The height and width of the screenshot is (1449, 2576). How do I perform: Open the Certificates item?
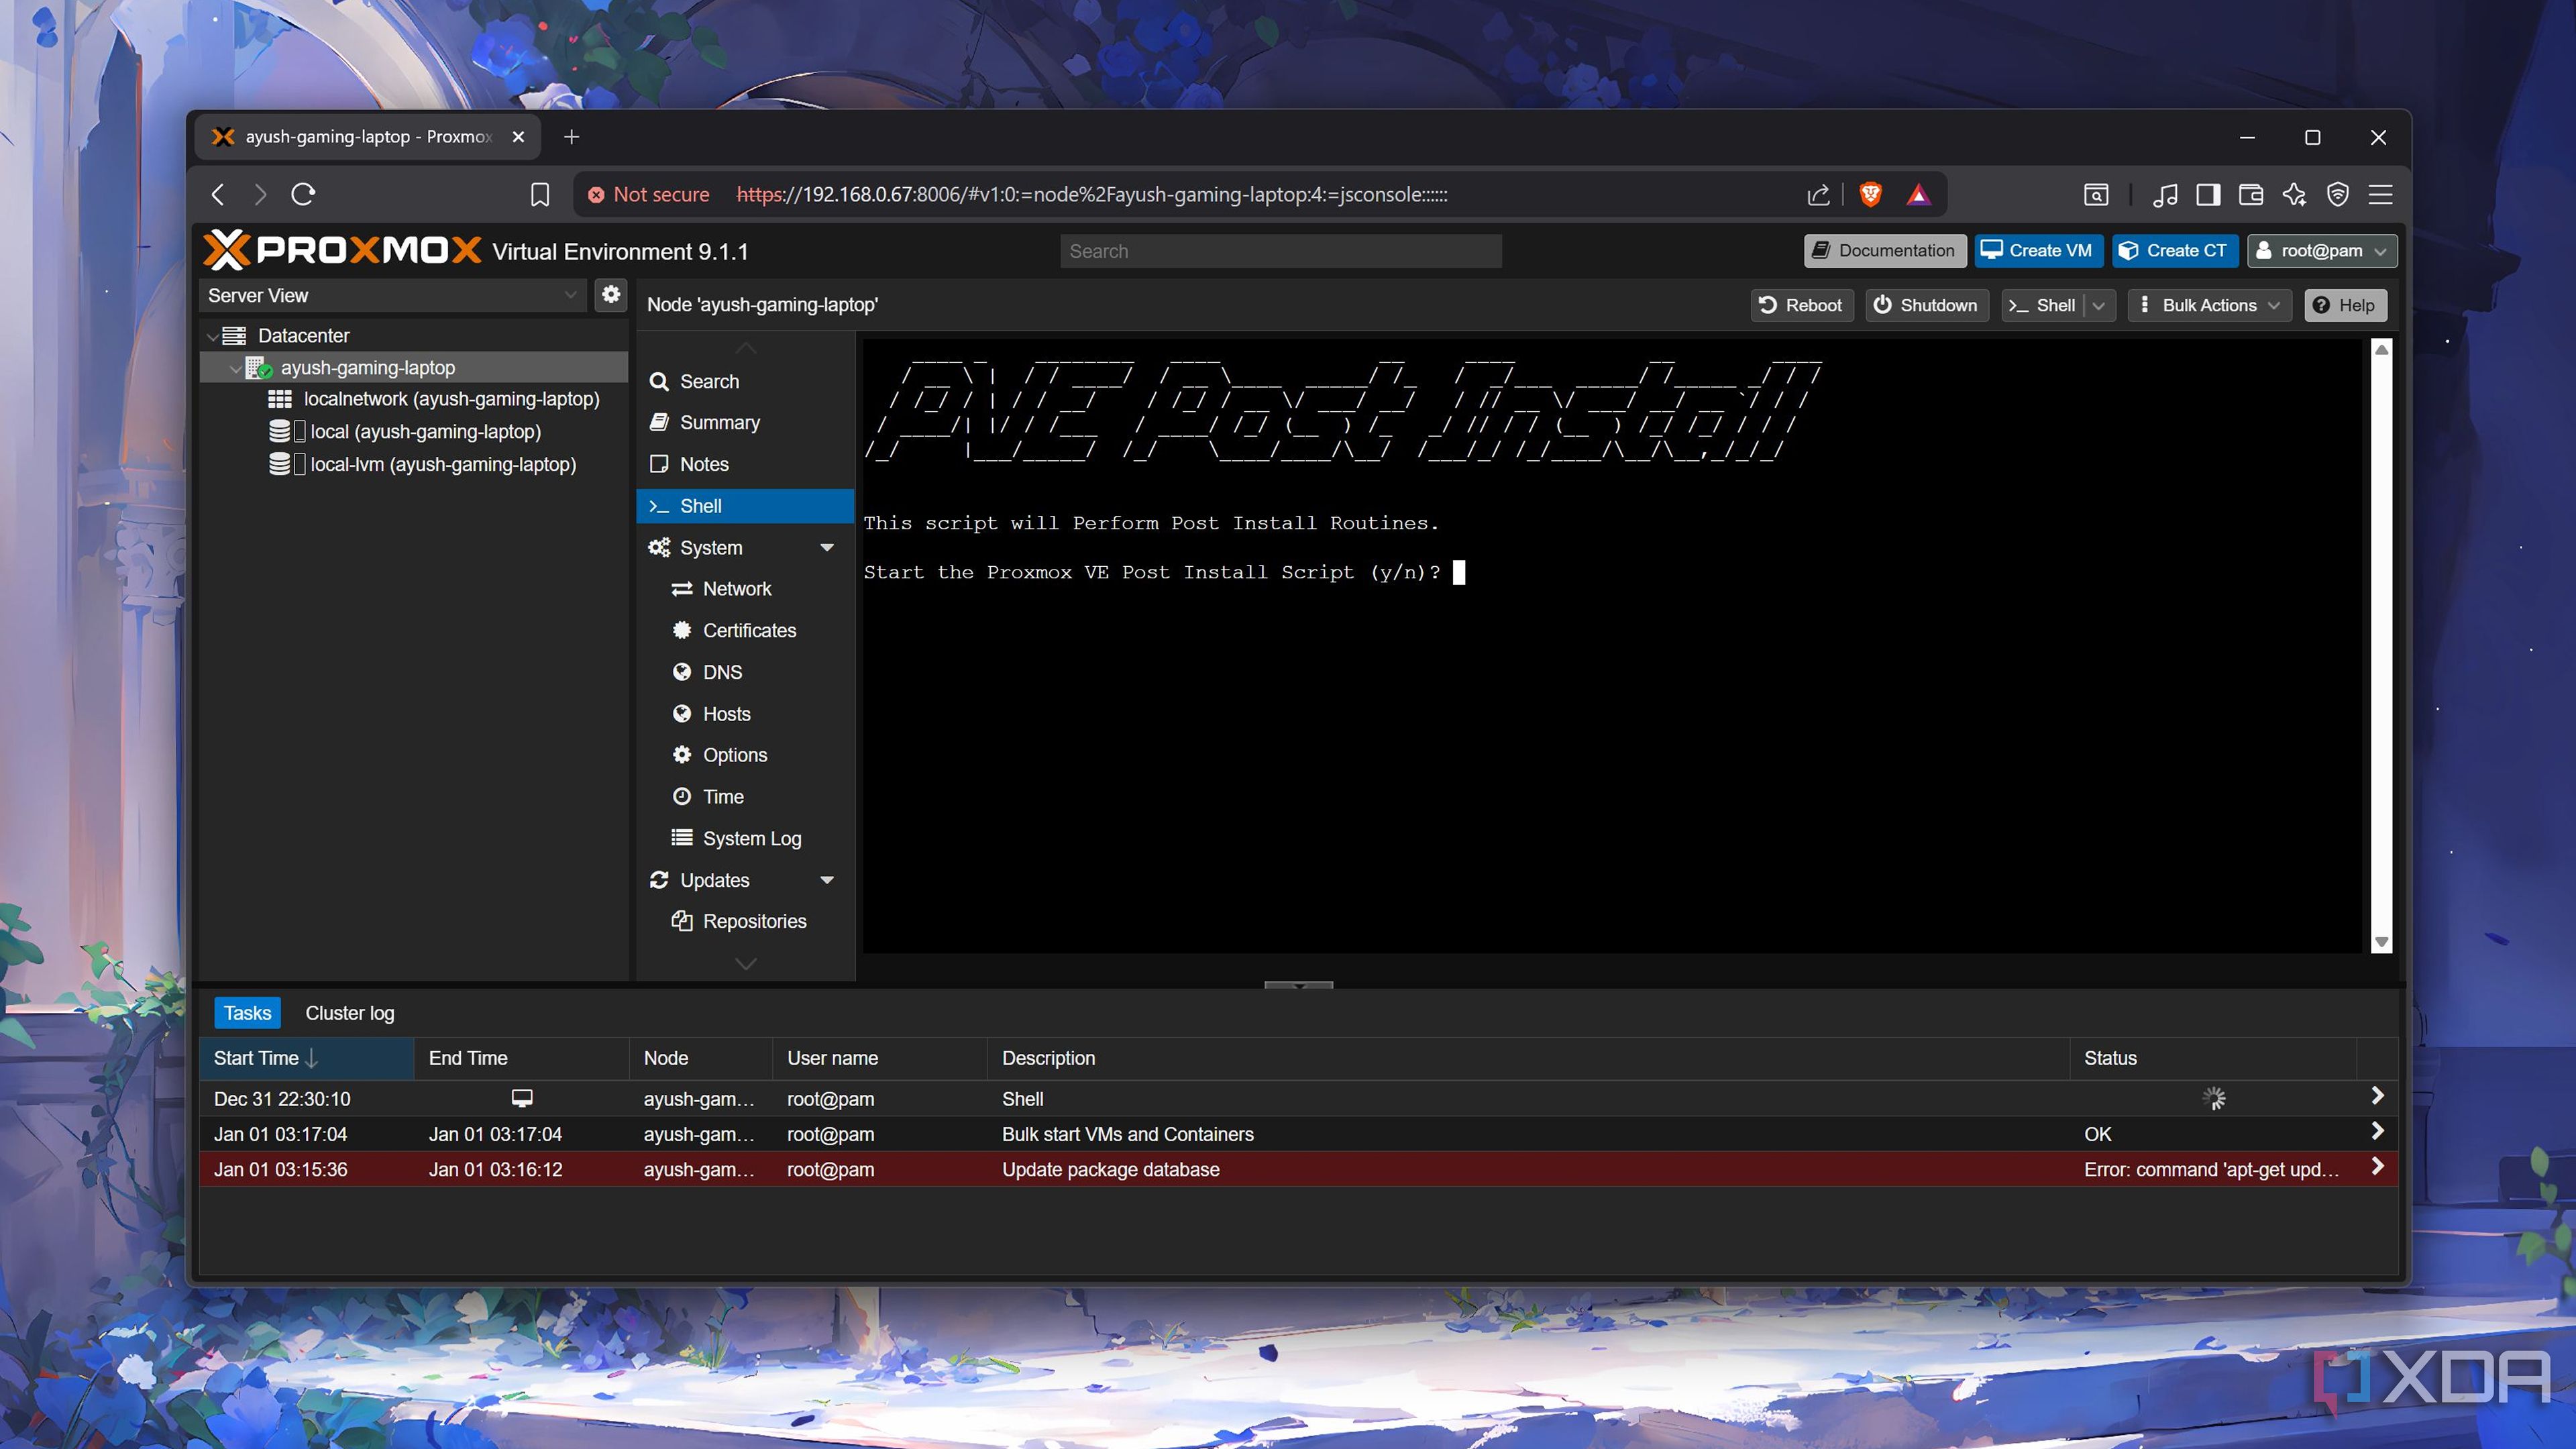click(x=745, y=630)
